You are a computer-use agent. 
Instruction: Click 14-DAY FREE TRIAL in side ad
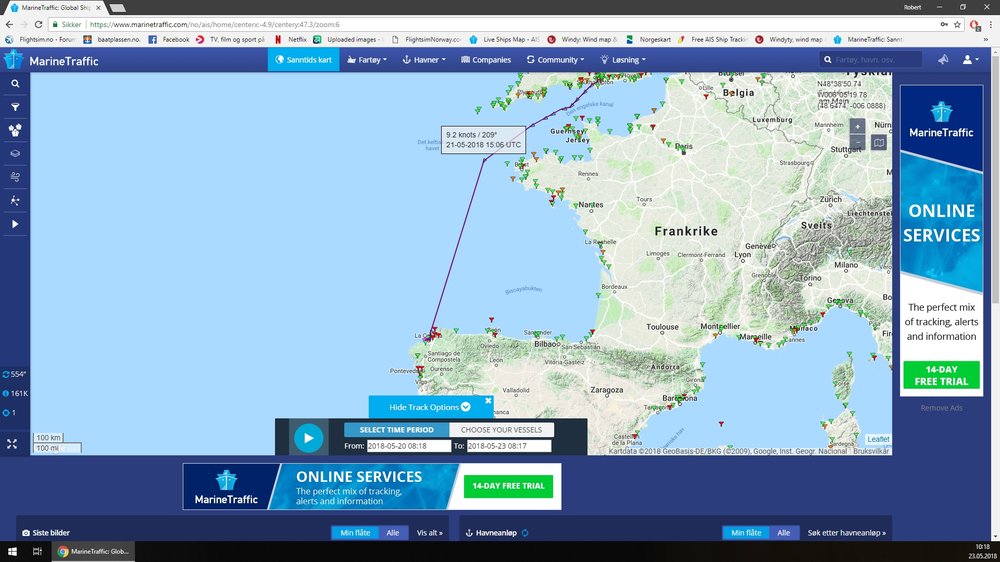(x=941, y=375)
